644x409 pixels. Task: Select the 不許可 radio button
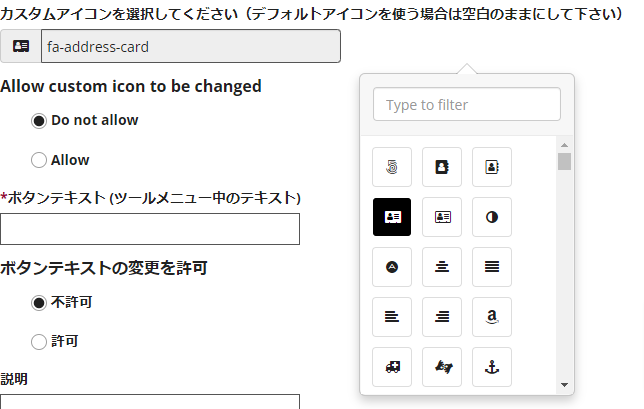click(x=39, y=303)
